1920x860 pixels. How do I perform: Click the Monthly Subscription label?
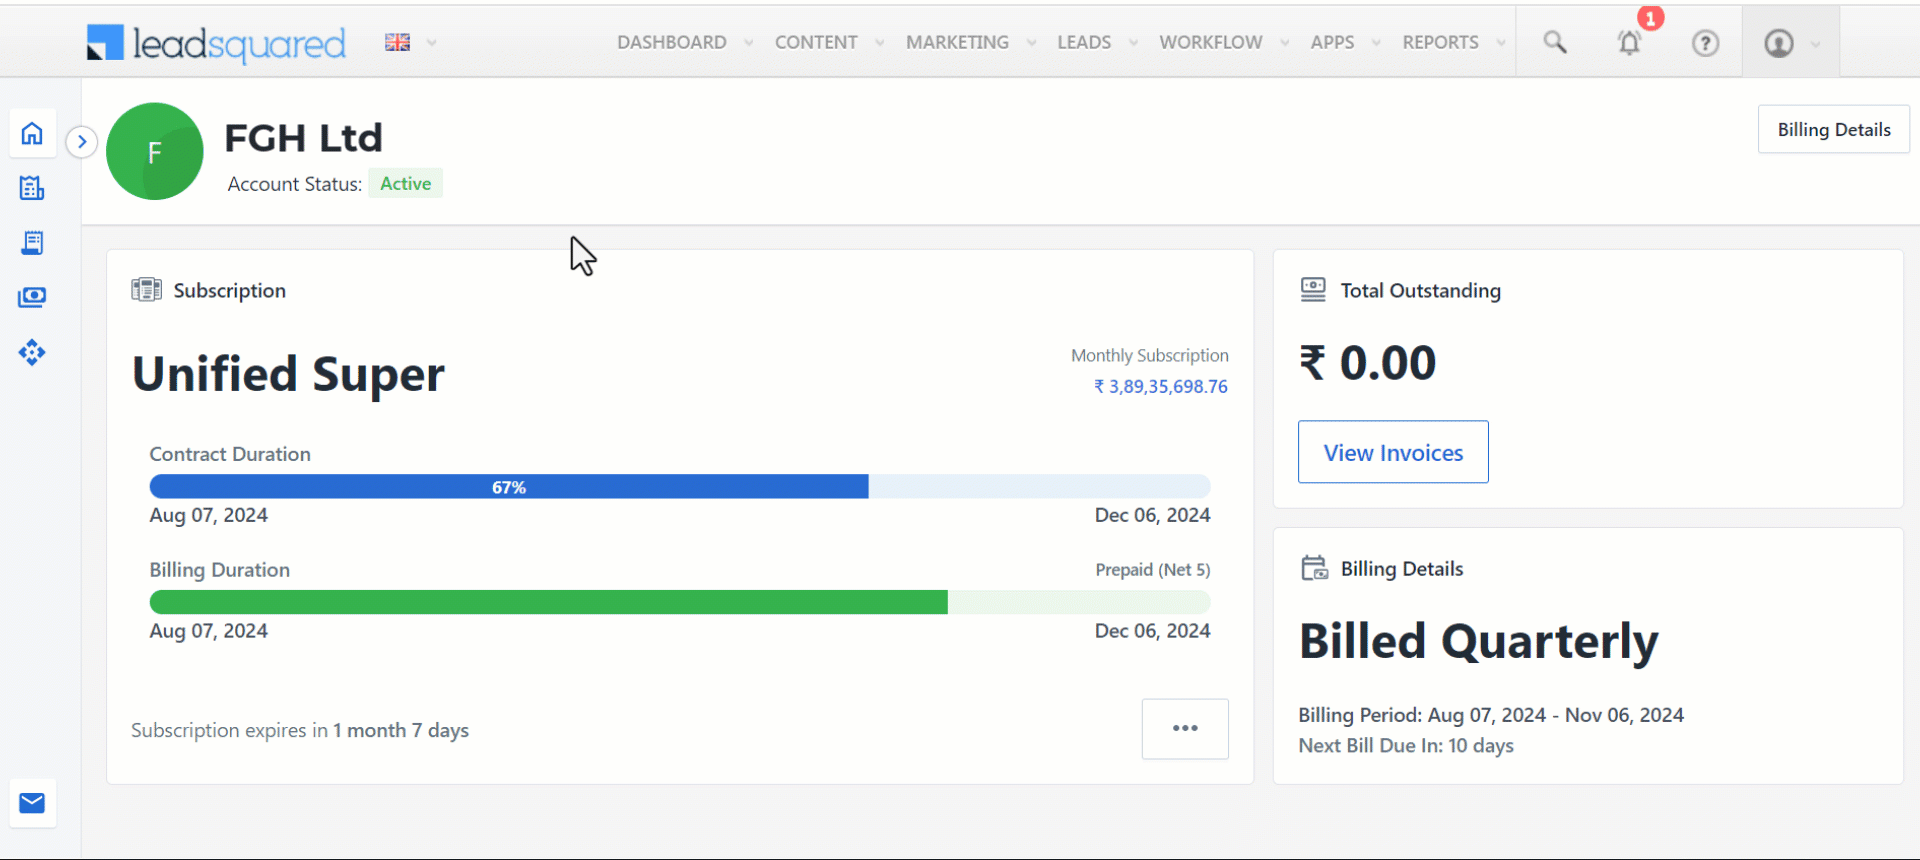coord(1150,356)
